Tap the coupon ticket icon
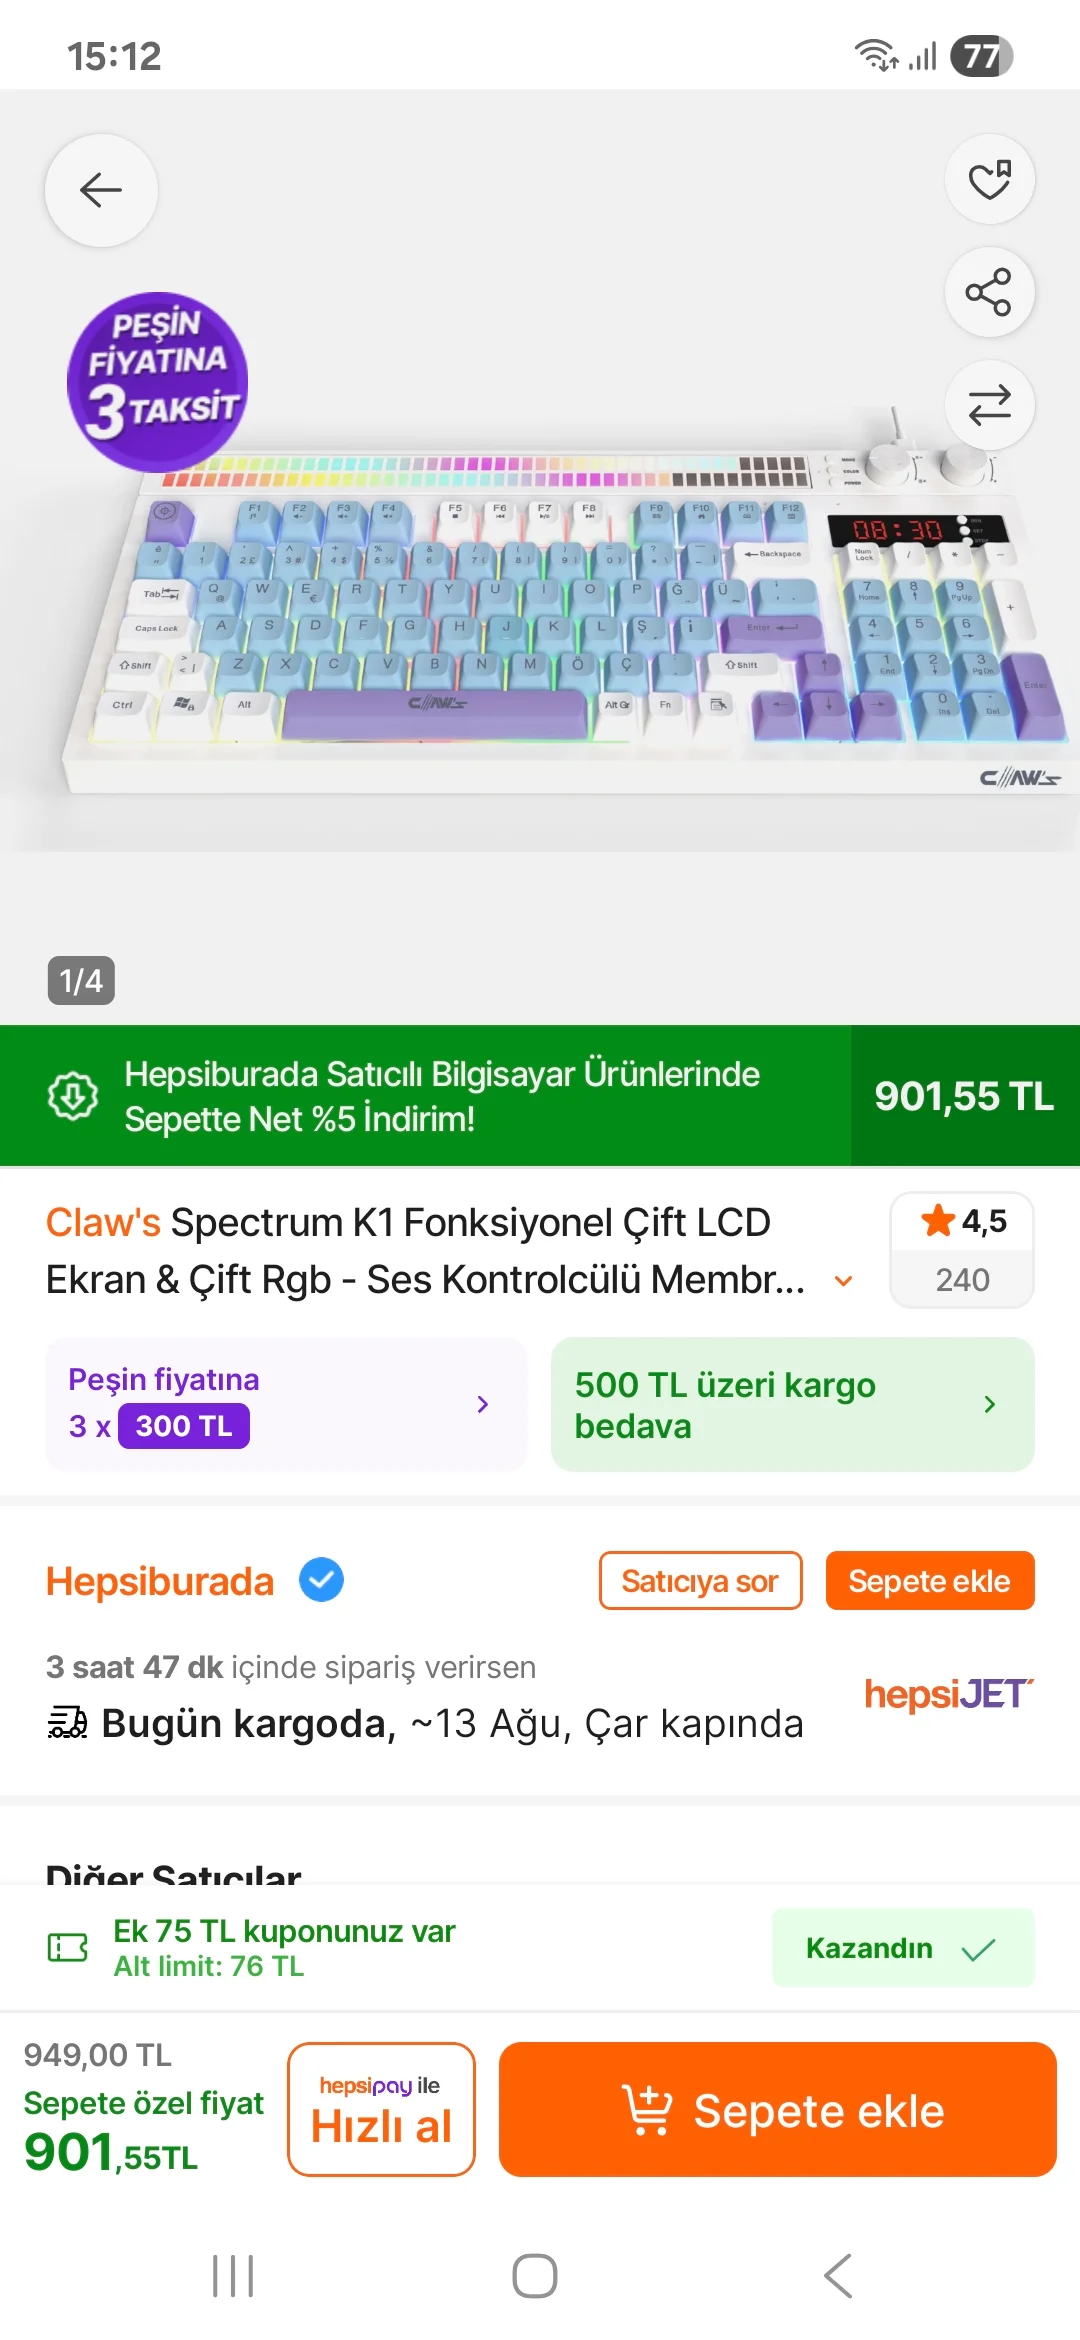Screen dimensions: 1080x2340 [x=68, y=1947]
